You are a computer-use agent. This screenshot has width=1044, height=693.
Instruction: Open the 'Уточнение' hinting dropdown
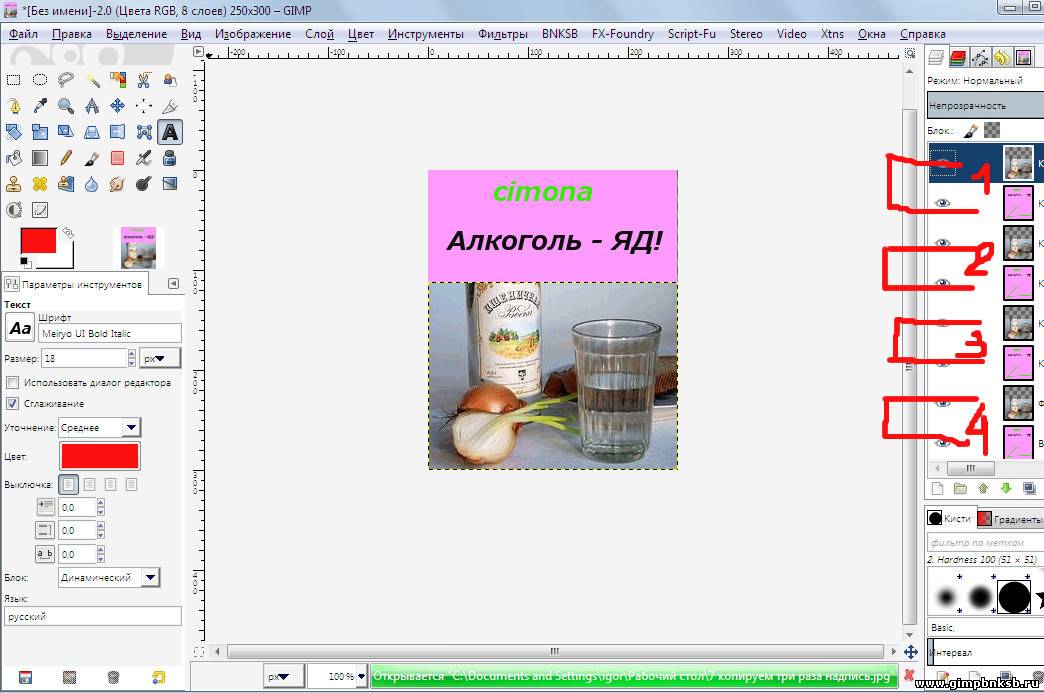[99, 427]
